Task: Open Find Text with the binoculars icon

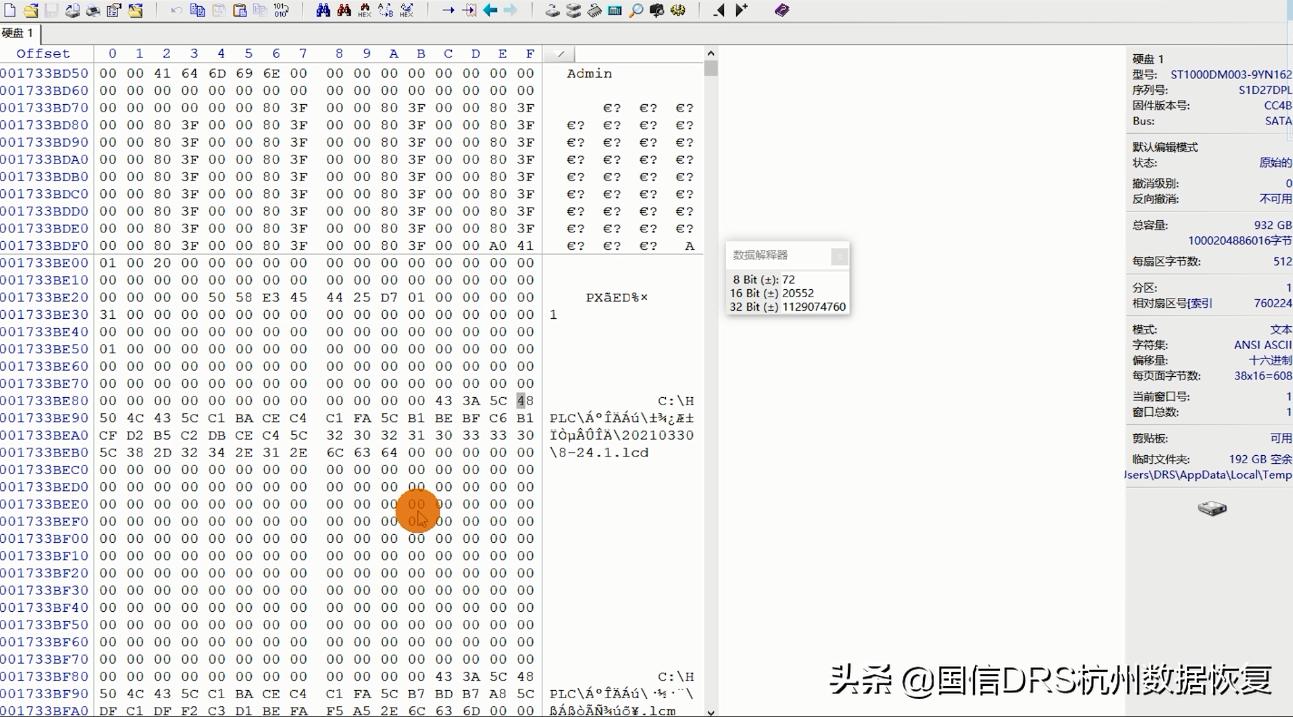Action: pos(324,11)
